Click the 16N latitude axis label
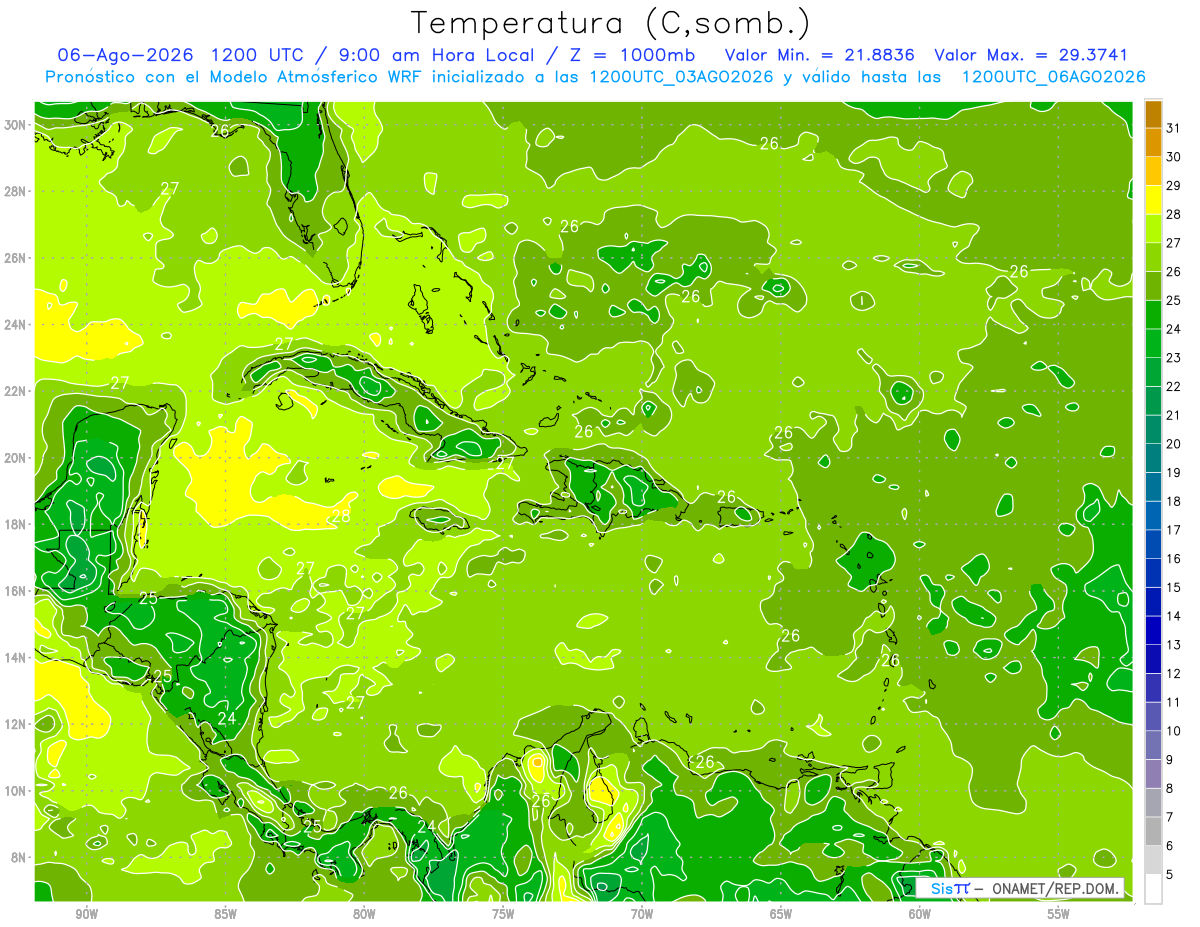 17,591
